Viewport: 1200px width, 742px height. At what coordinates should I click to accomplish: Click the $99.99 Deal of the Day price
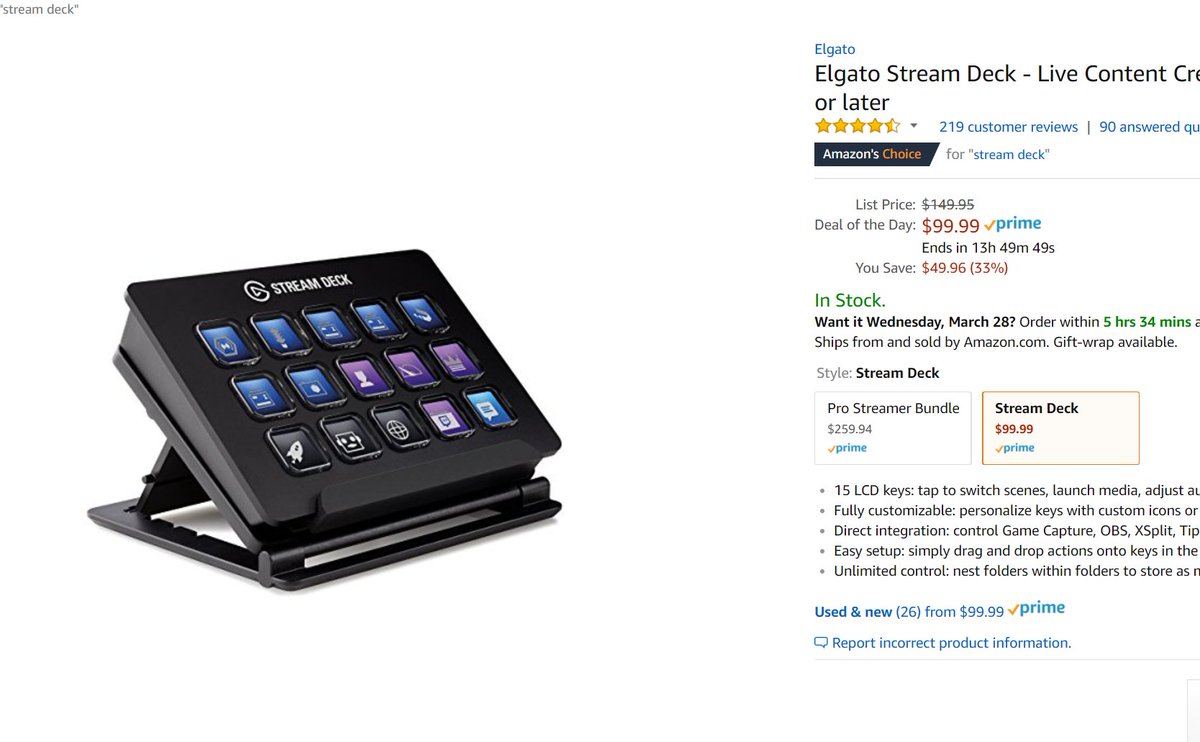click(x=950, y=226)
